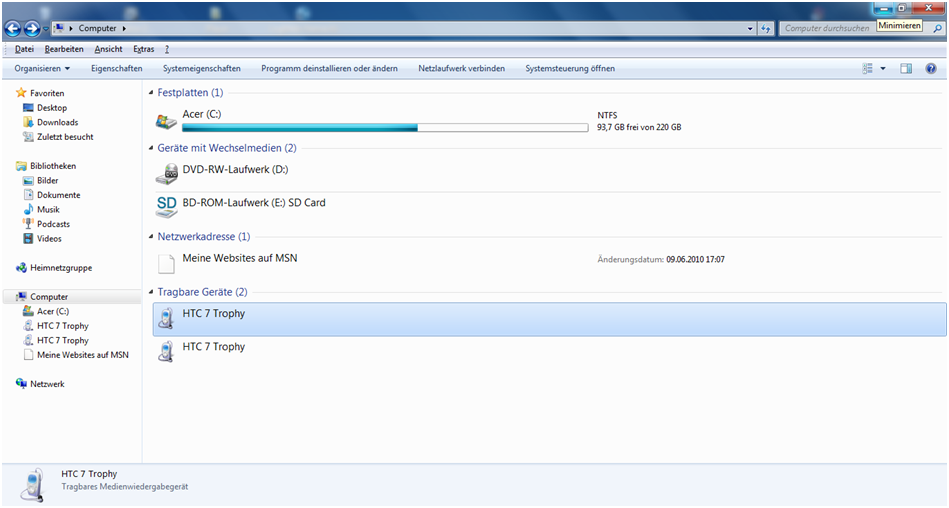The width and height of the screenshot is (949, 508).
Task: Open the Ansicht menu
Action: coord(108,49)
